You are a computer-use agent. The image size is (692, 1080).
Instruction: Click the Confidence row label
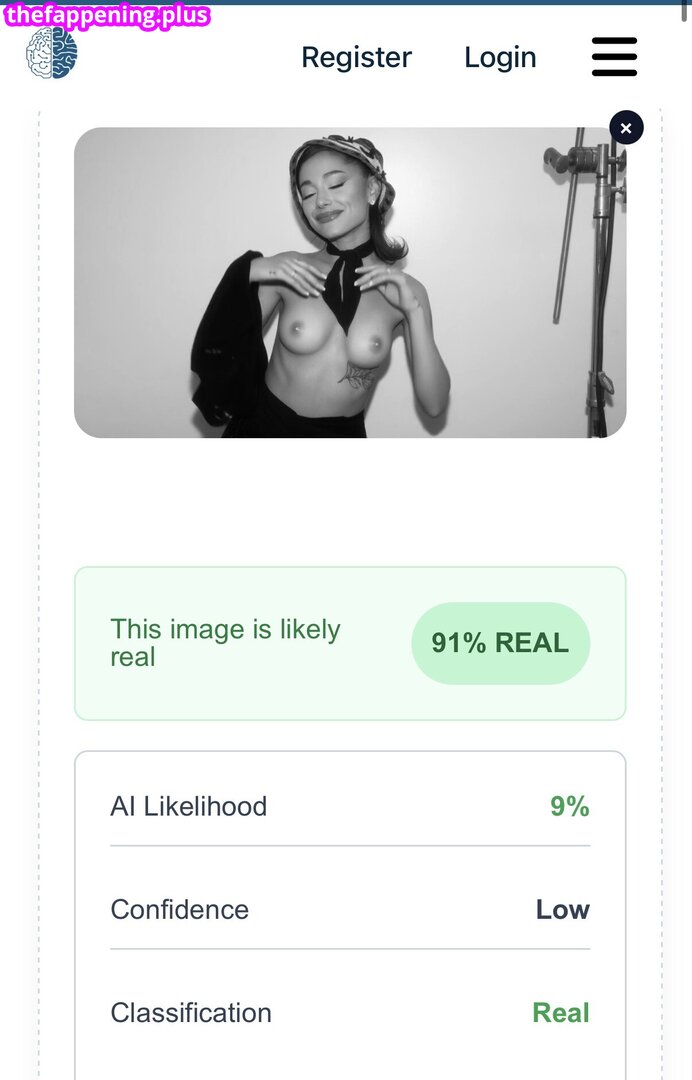[180, 910]
